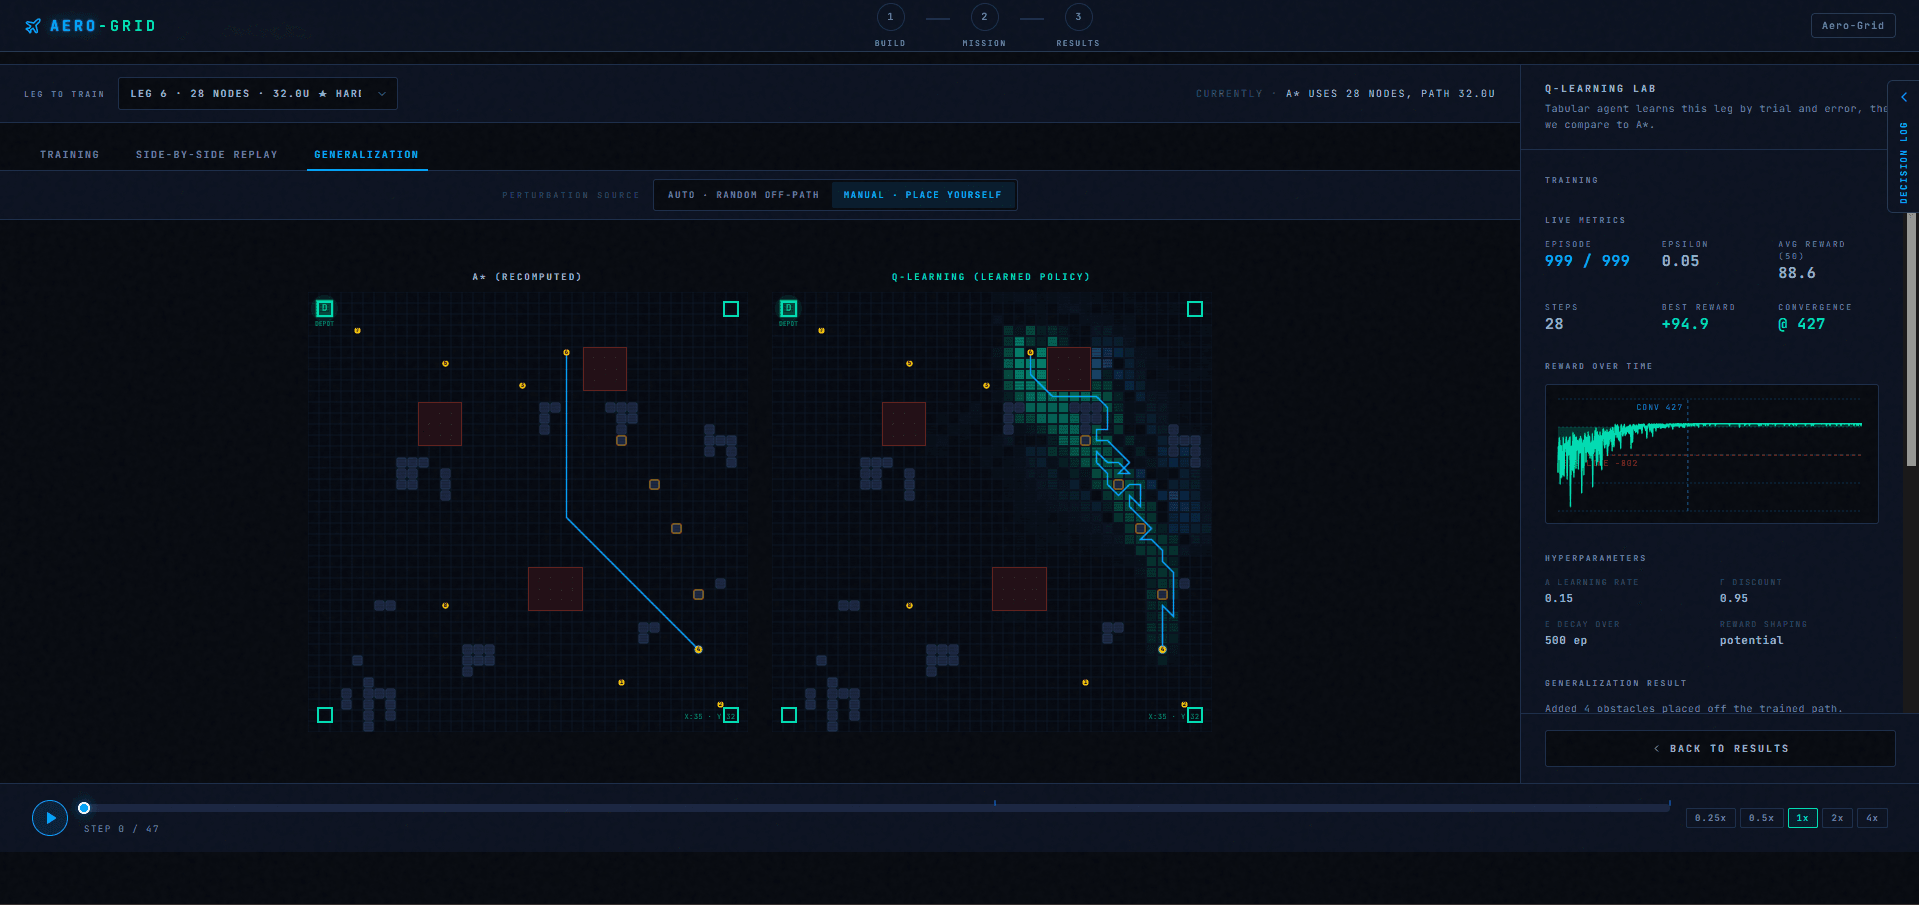
Task: Collapse the Decision Log side panel chevron
Action: [x=1904, y=98]
